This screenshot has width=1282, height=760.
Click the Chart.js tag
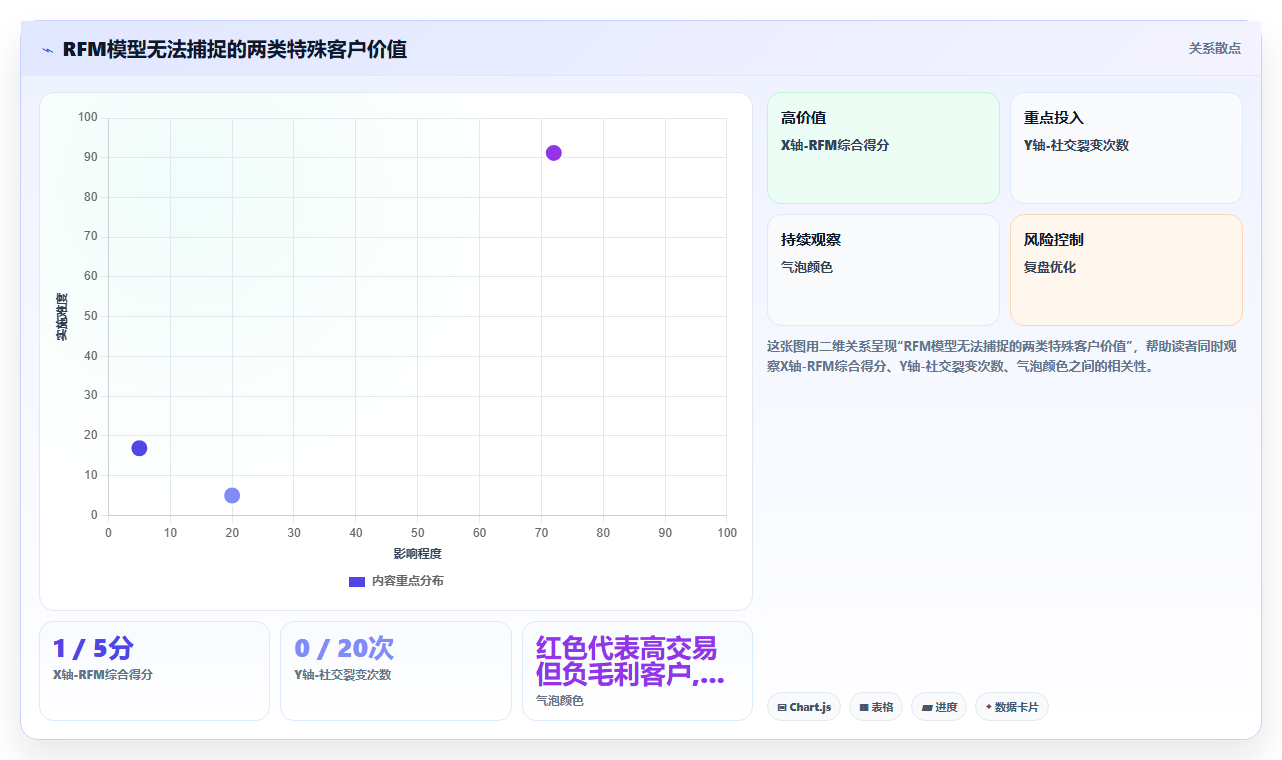[x=804, y=707]
